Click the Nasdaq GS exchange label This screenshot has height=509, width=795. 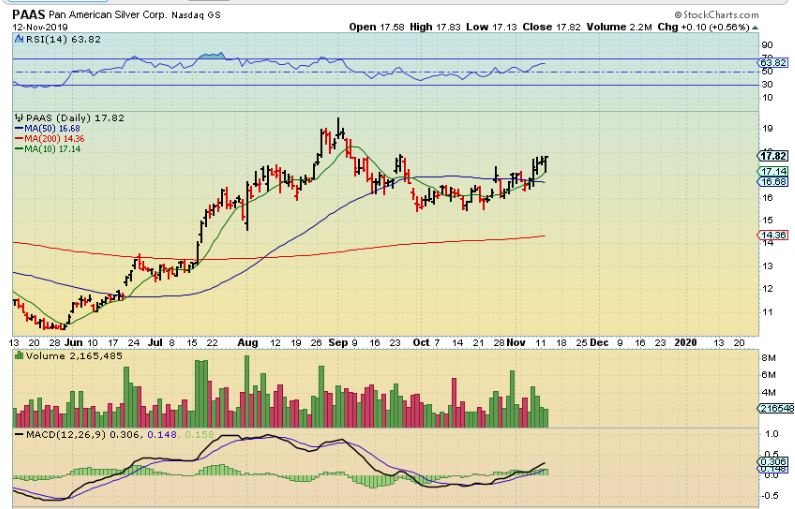(196, 15)
